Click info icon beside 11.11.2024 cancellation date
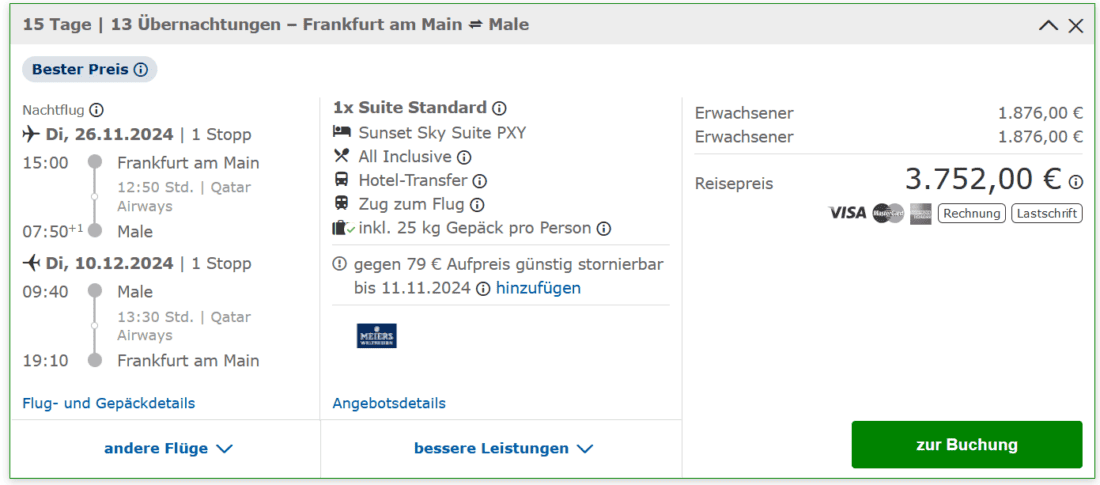The width and height of the screenshot is (1100, 485). pyautogui.click(x=483, y=289)
